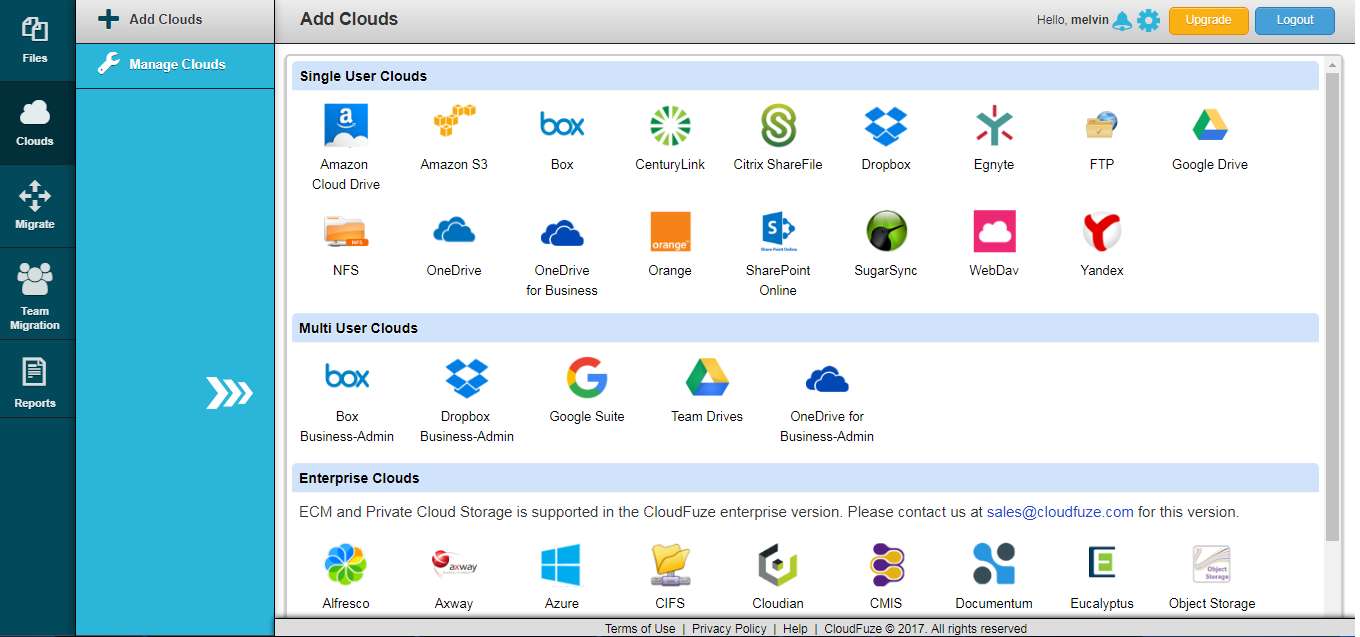Go to the Files section

point(35,40)
